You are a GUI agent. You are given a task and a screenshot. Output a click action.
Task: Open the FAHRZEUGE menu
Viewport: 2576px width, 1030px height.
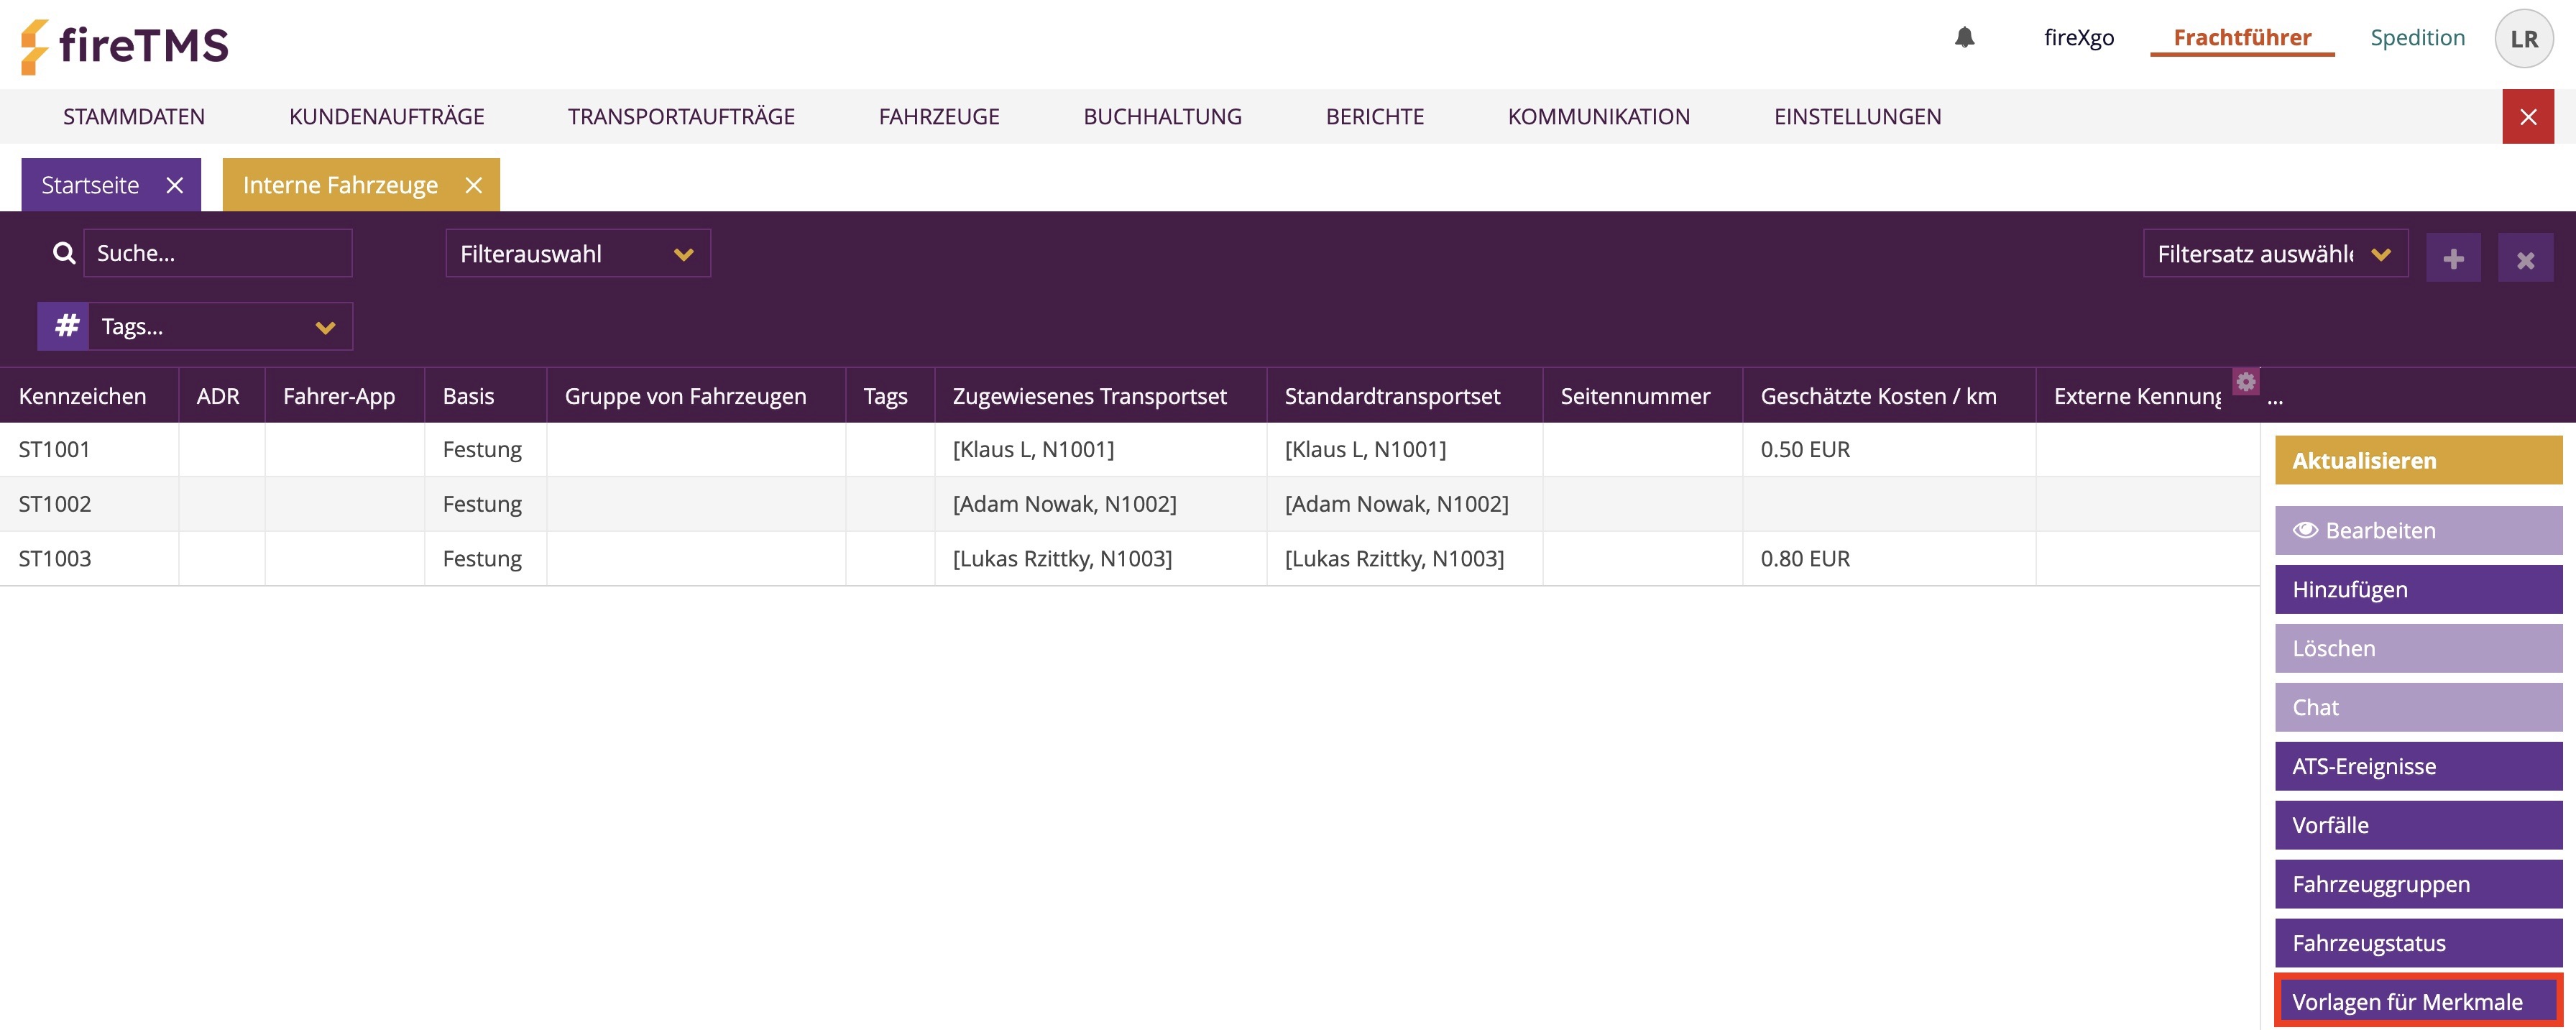coord(938,116)
